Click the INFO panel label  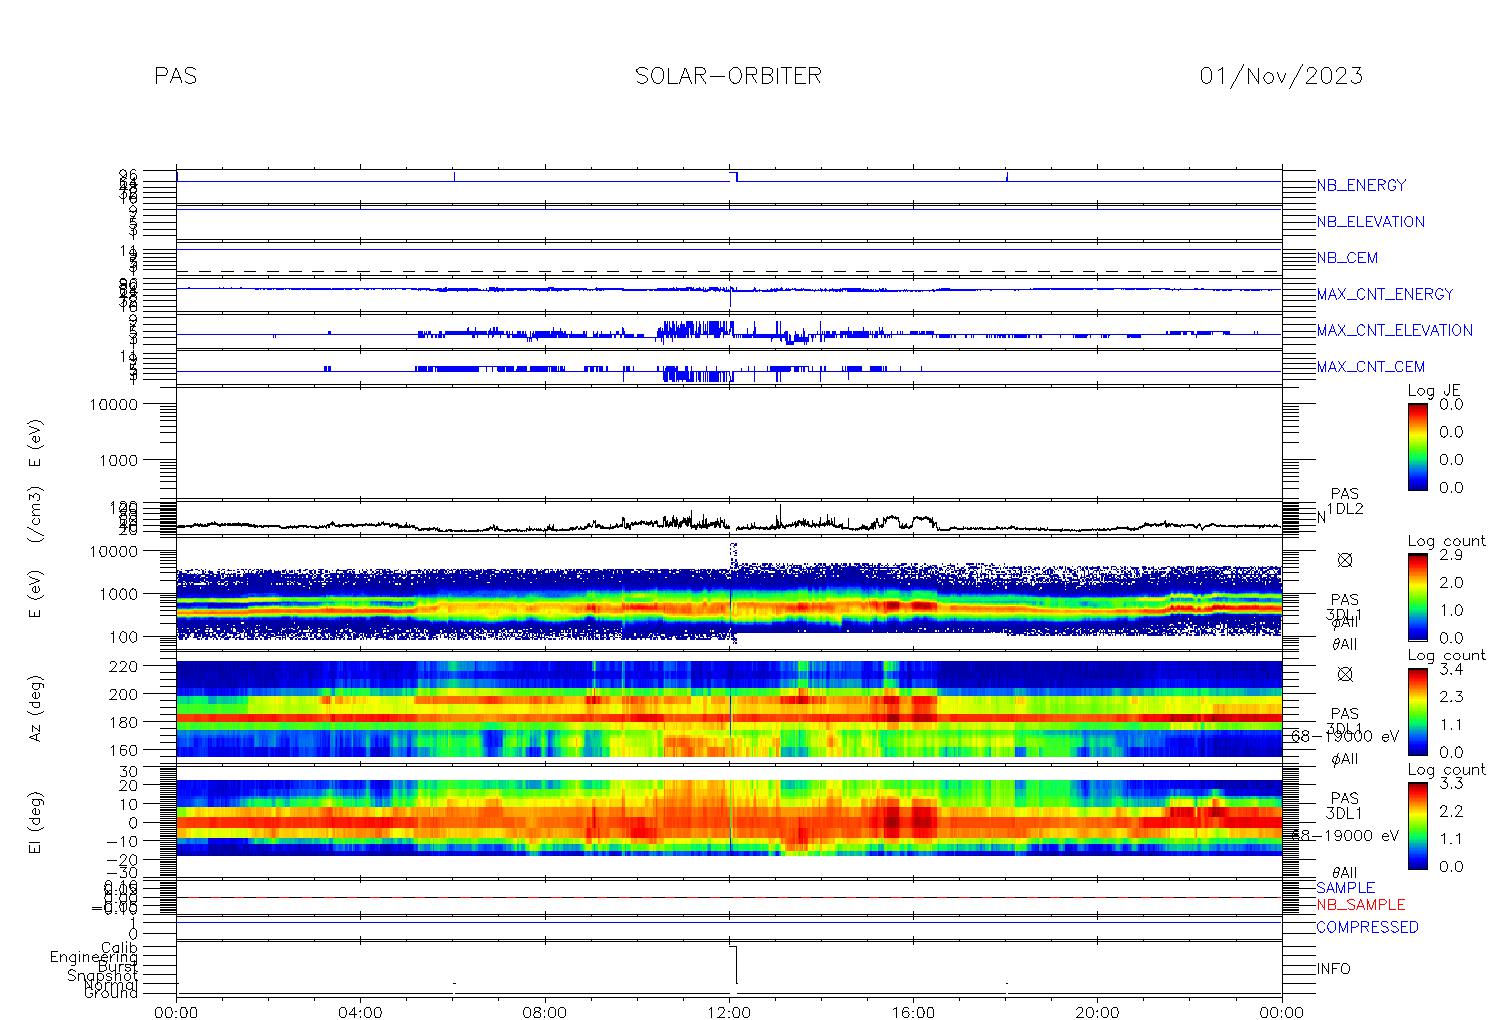(x=1333, y=969)
